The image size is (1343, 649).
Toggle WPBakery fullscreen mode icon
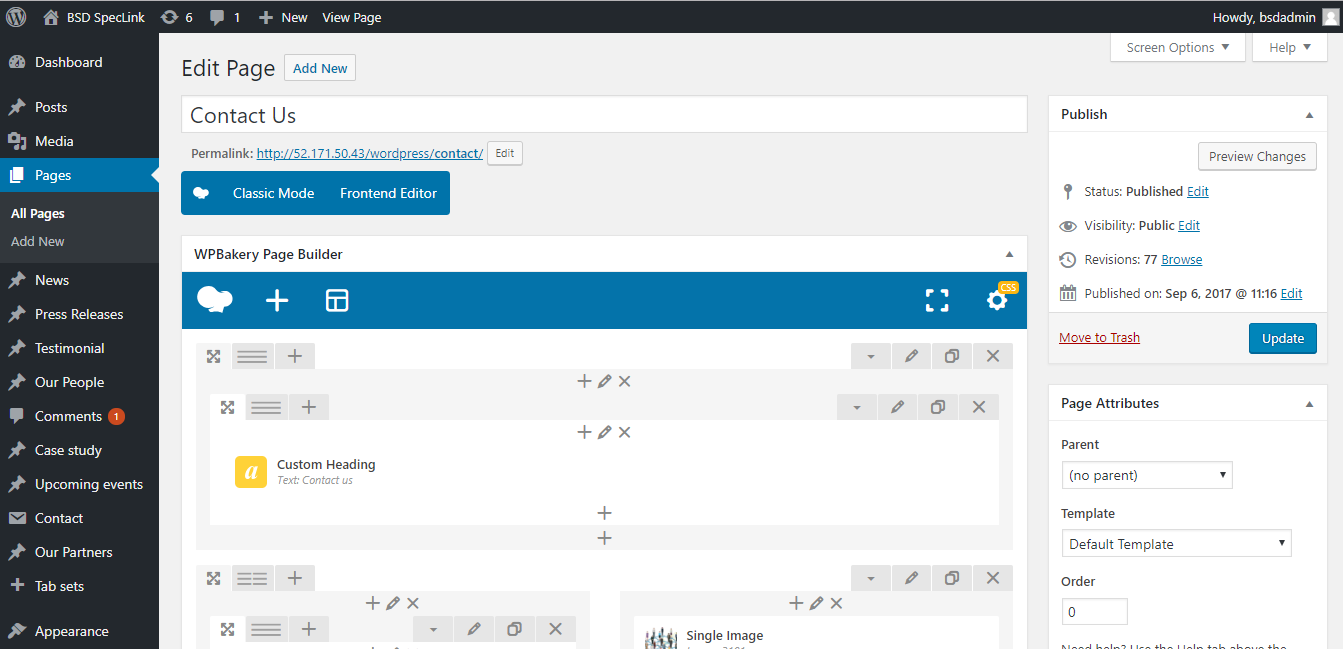point(937,300)
